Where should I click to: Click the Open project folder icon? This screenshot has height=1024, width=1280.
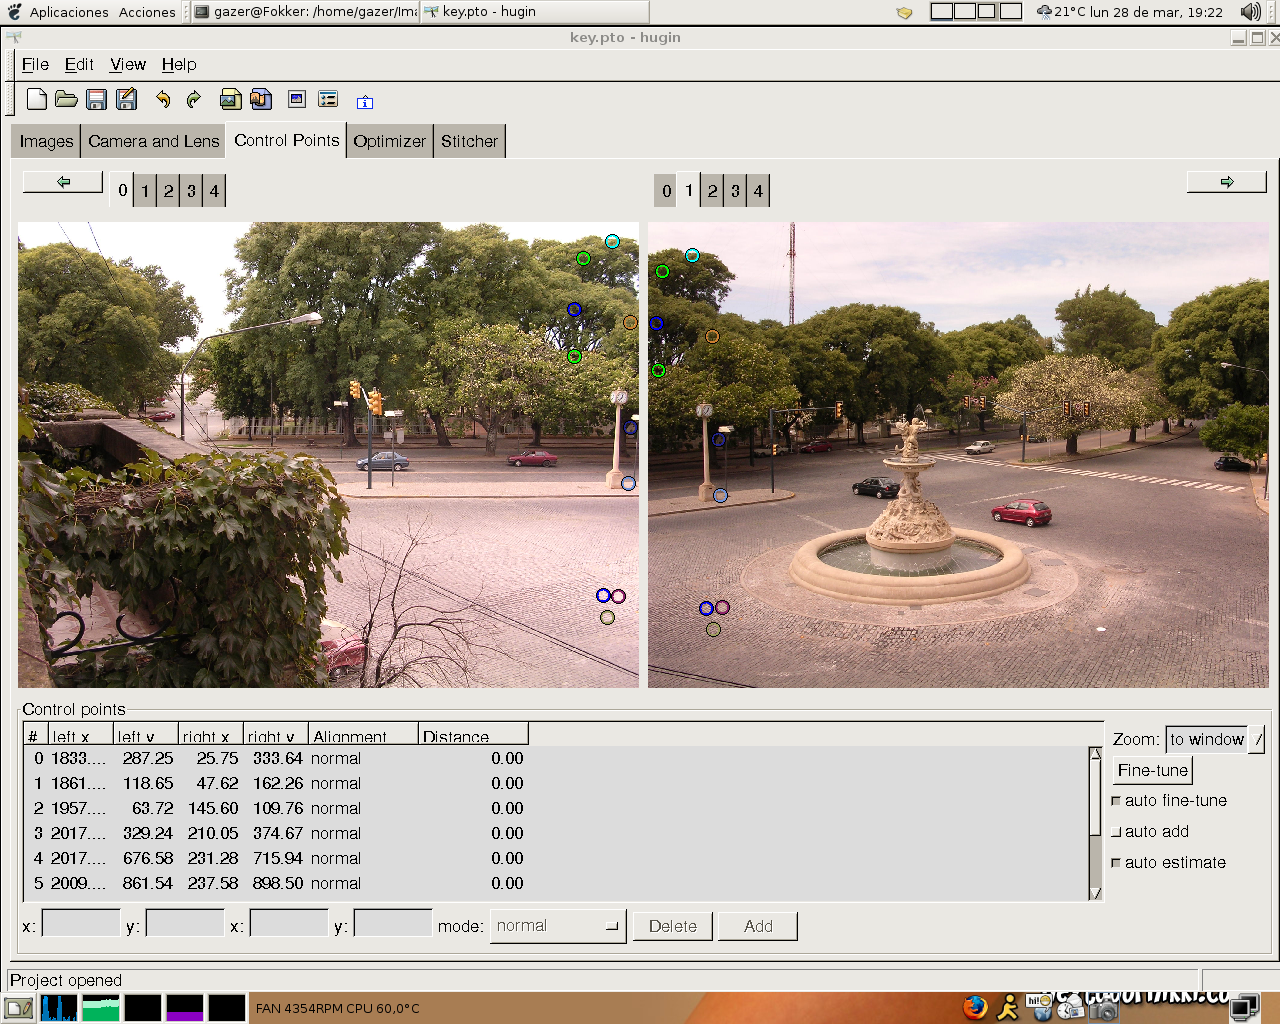pos(66,99)
